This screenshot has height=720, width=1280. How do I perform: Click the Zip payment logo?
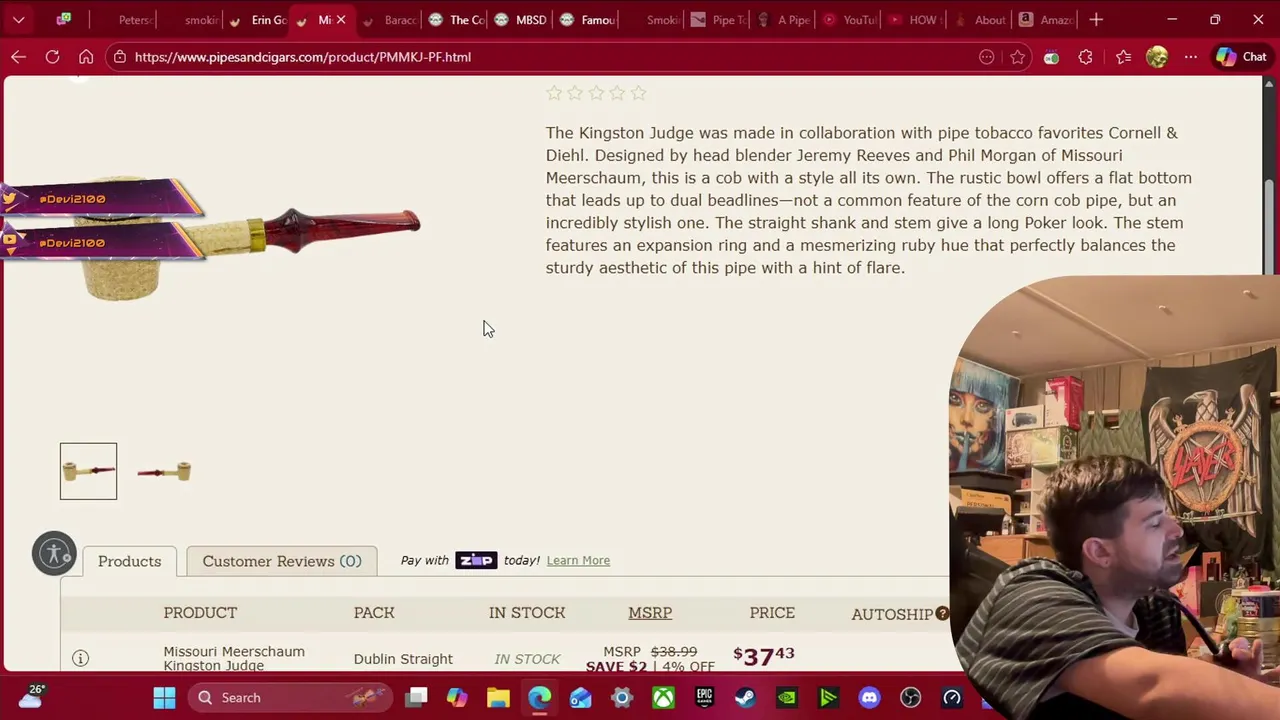[x=476, y=560]
